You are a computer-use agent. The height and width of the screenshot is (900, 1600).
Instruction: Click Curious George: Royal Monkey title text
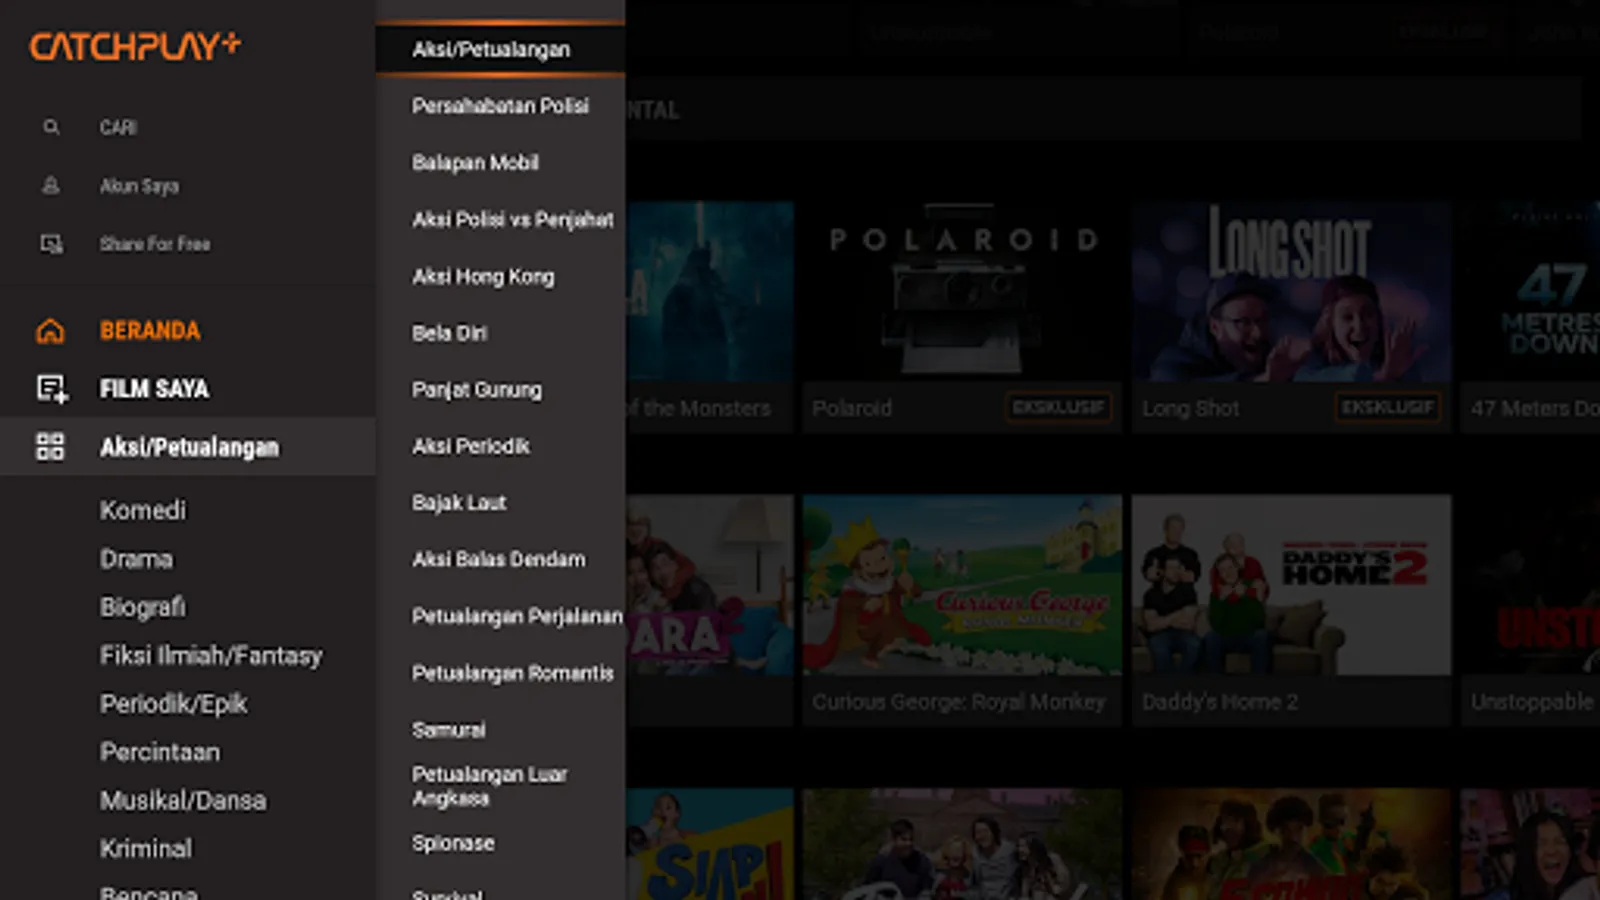[x=959, y=702]
